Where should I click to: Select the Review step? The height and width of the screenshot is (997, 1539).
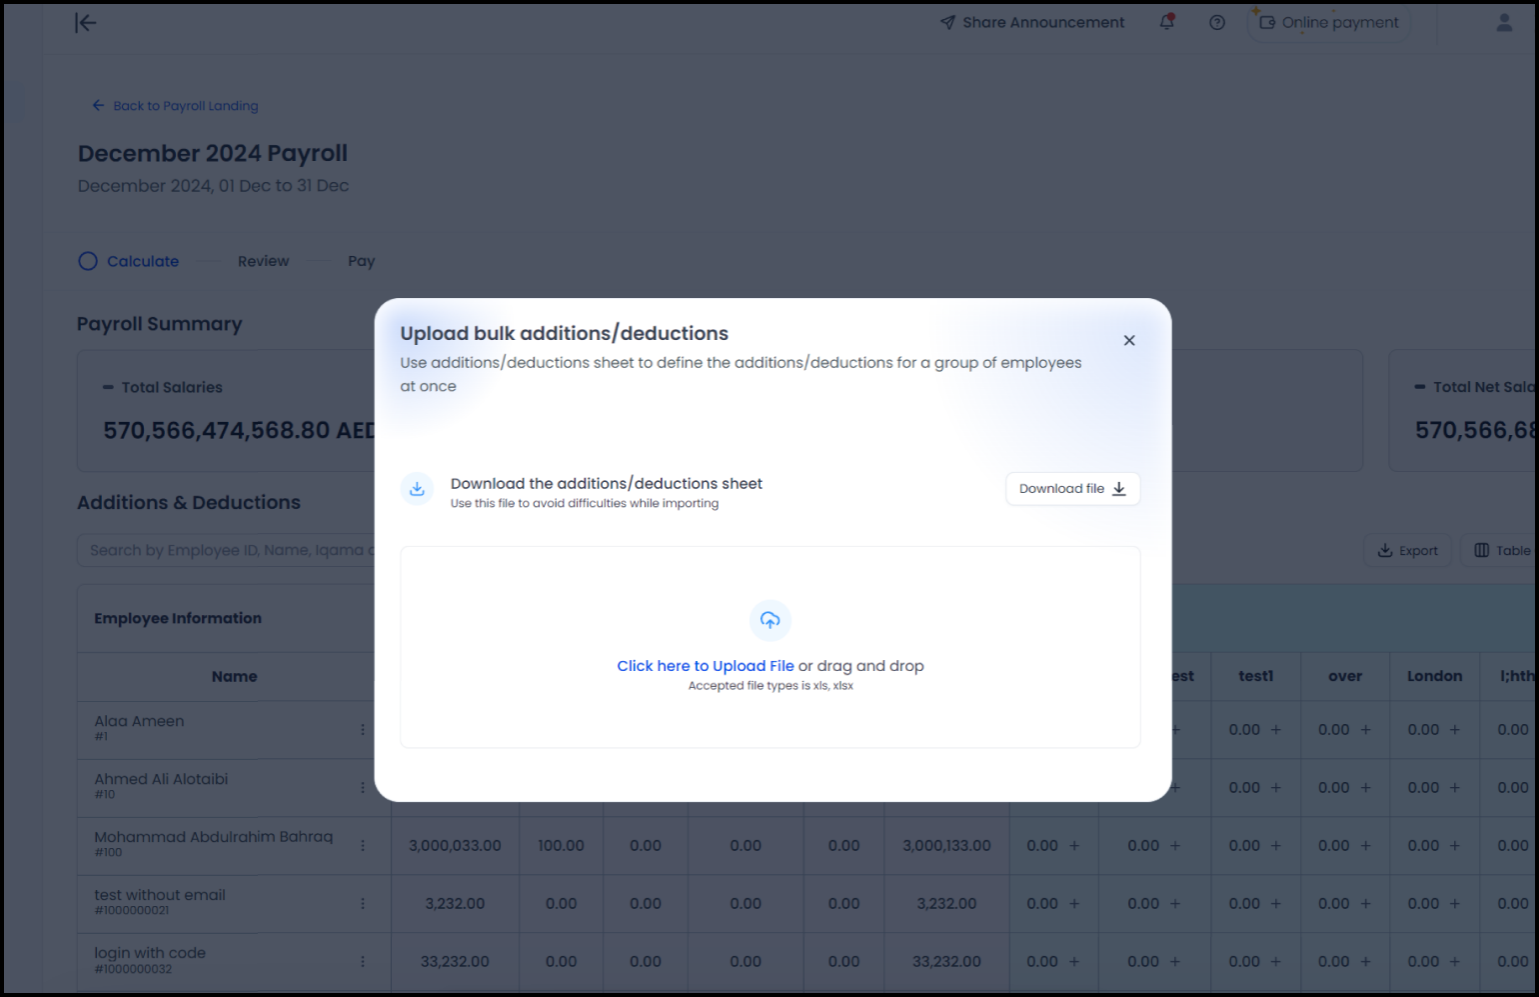pos(263,261)
